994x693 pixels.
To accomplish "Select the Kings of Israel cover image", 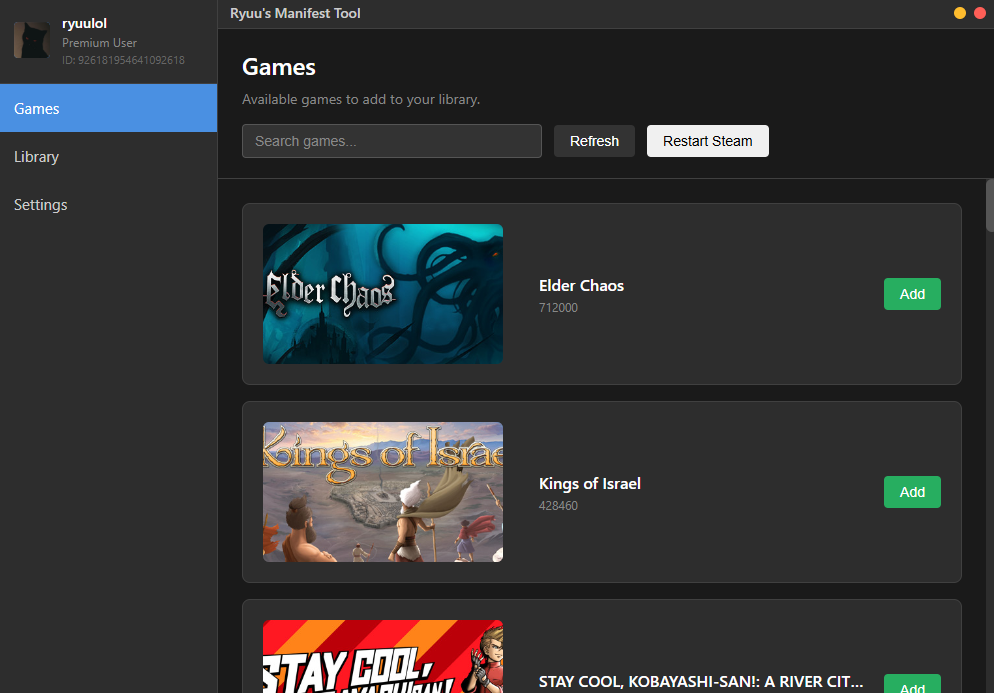I will coord(382,492).
